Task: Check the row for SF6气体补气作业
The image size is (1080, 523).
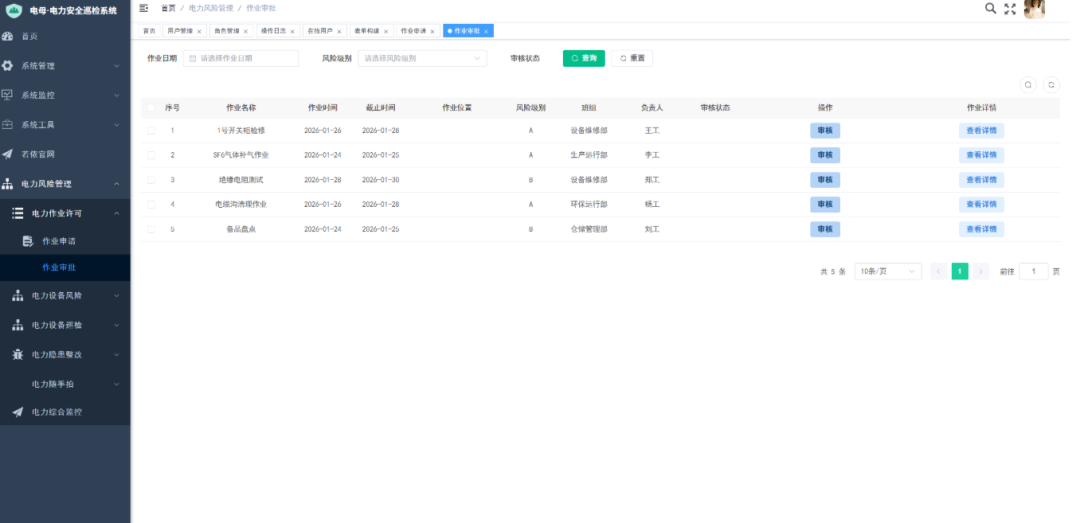Action: 151,155
